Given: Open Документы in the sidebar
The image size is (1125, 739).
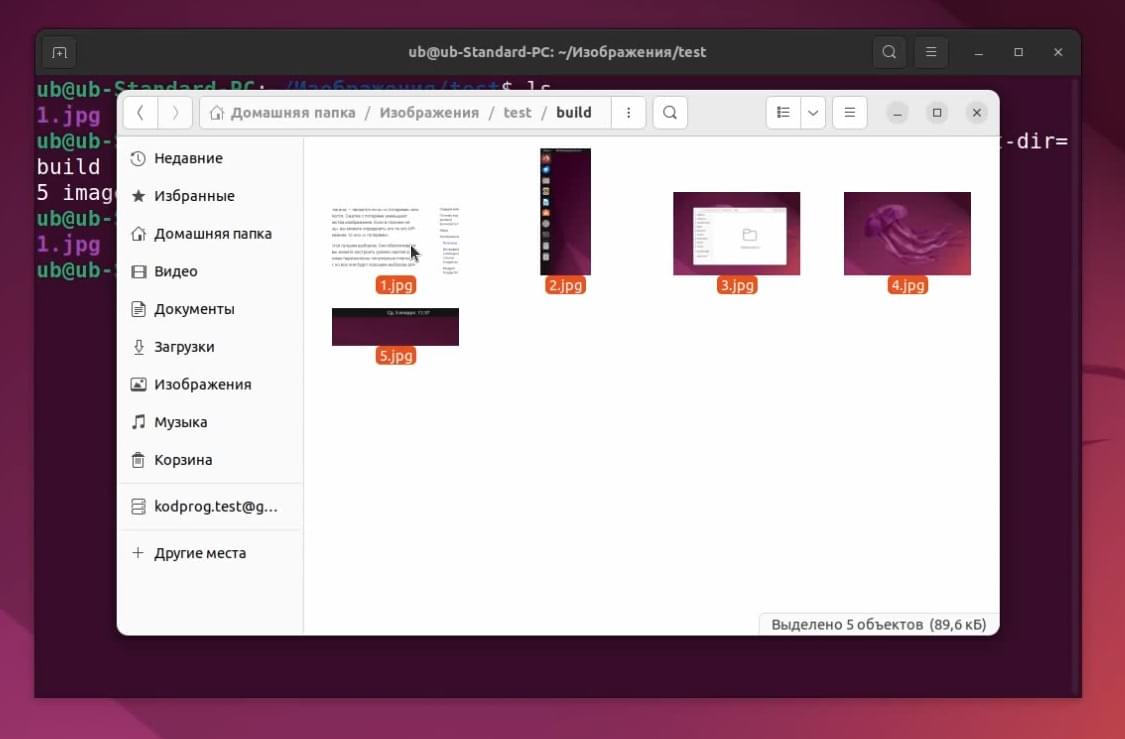Looking at the screenshot, I should (210, 309).
